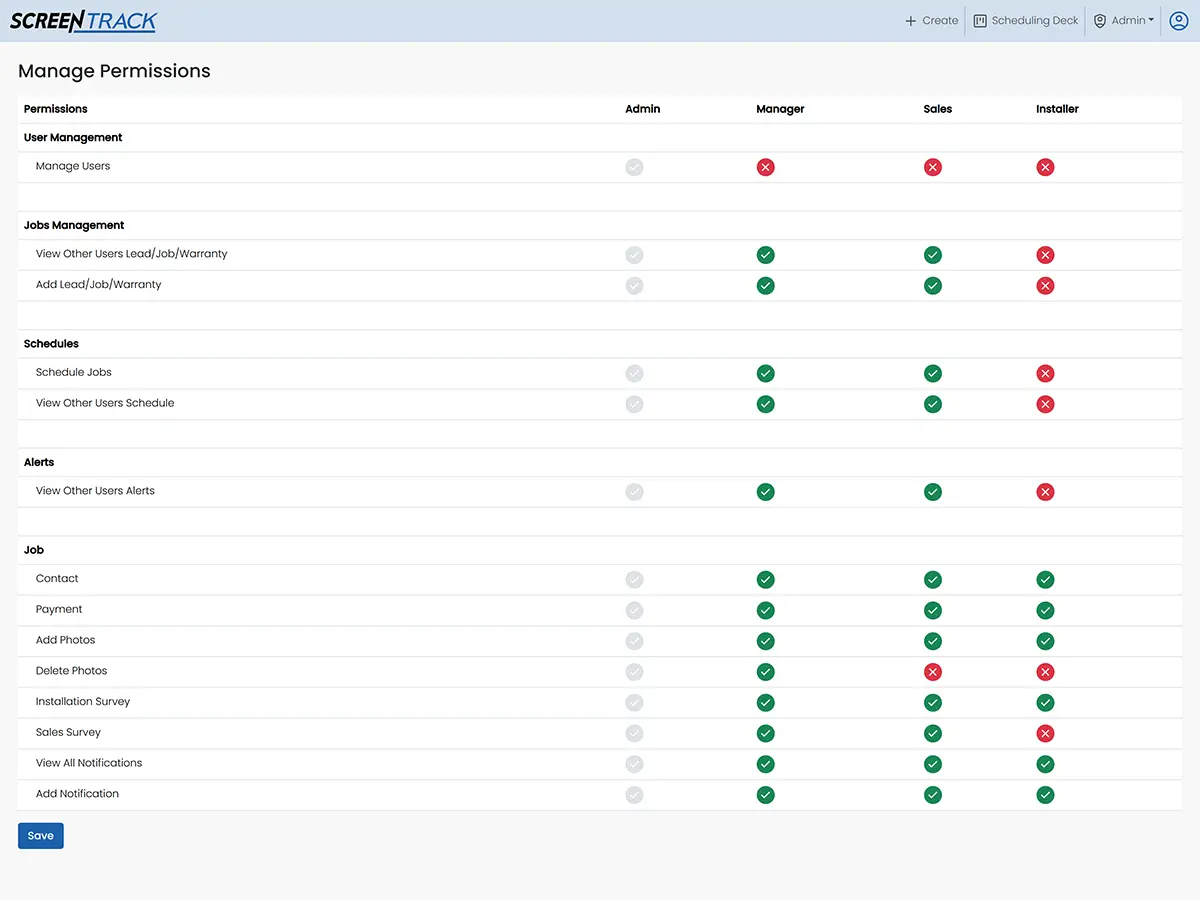Viewport: 1200px width, 900px height.
Task: Click the Scheduling Deck board icon
Action: 980,21
